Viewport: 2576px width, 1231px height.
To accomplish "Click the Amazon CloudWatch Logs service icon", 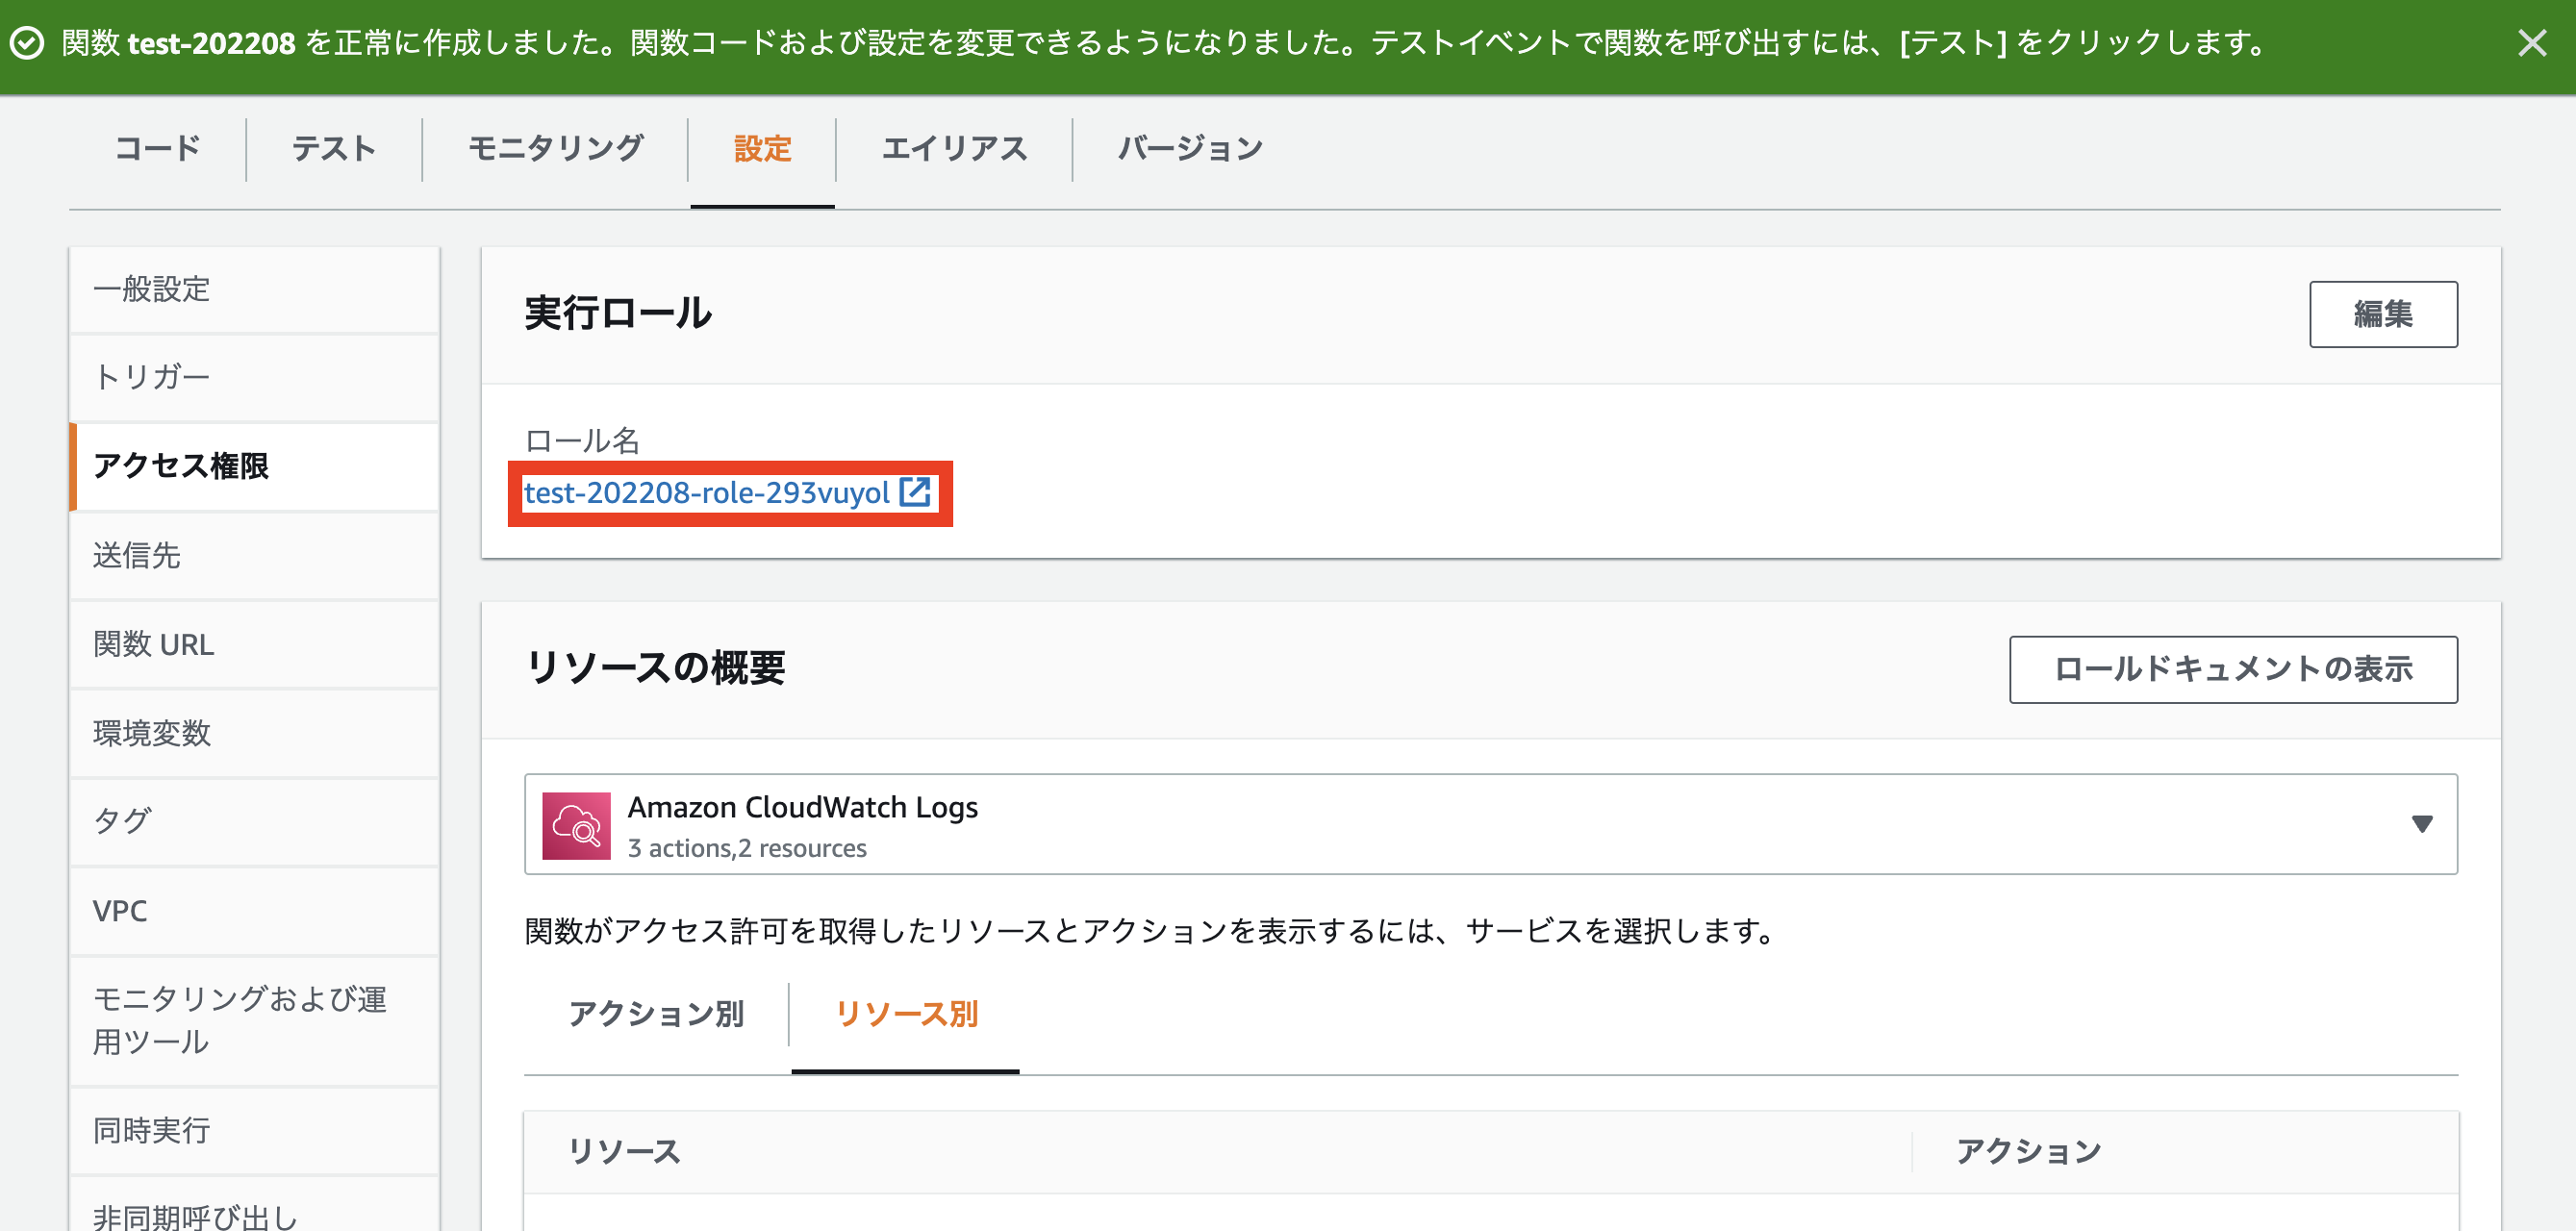I will [576, 826].
